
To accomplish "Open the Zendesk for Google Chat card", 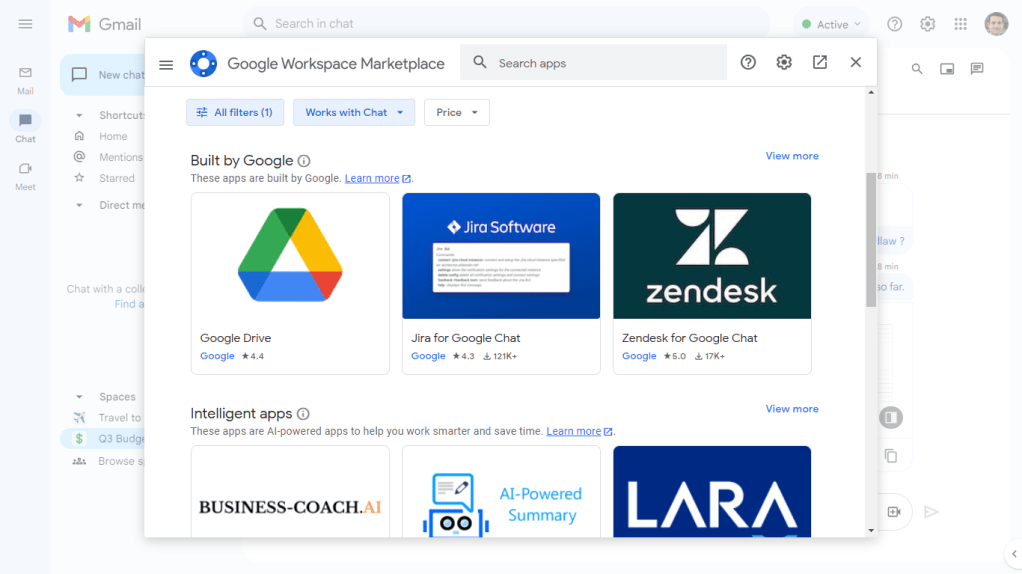I will pos(712,283).
